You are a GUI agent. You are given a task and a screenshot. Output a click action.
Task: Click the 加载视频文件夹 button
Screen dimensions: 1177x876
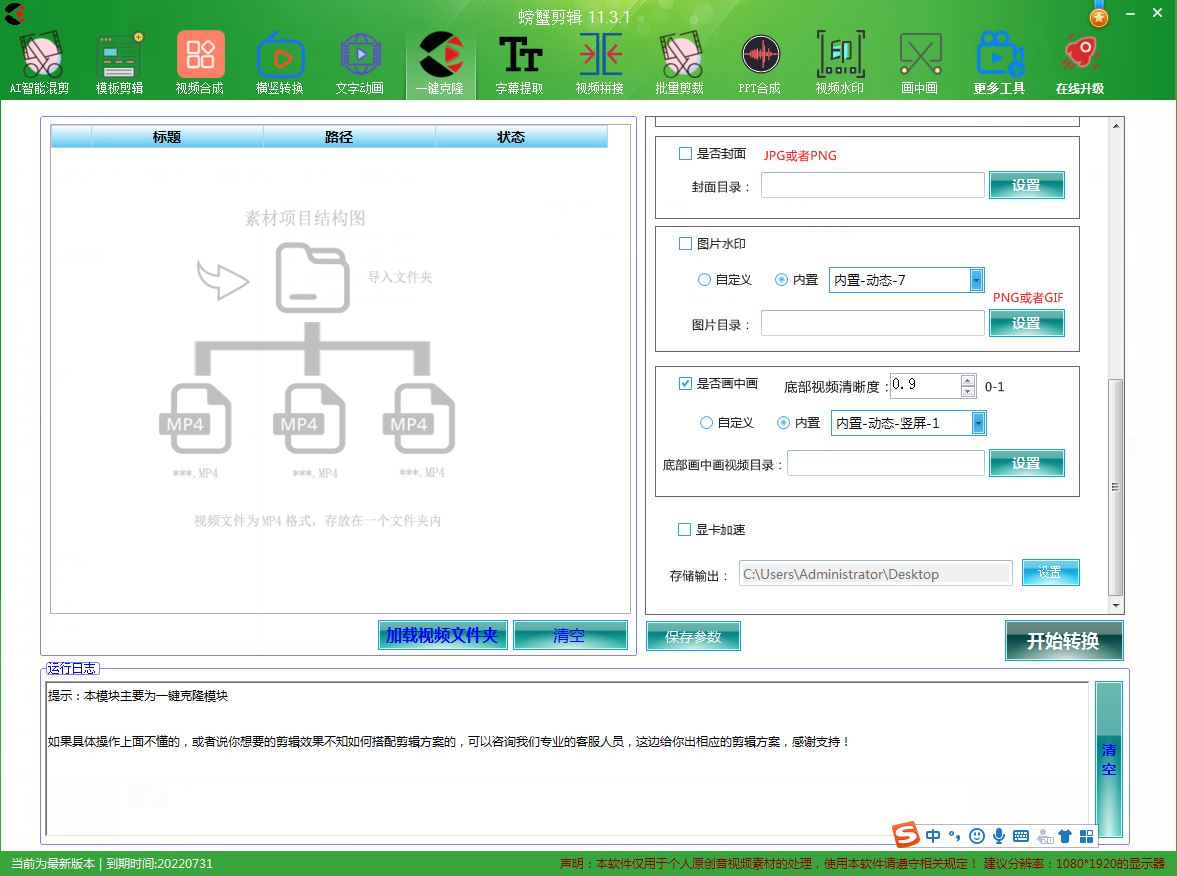click(x=442, y=636)
